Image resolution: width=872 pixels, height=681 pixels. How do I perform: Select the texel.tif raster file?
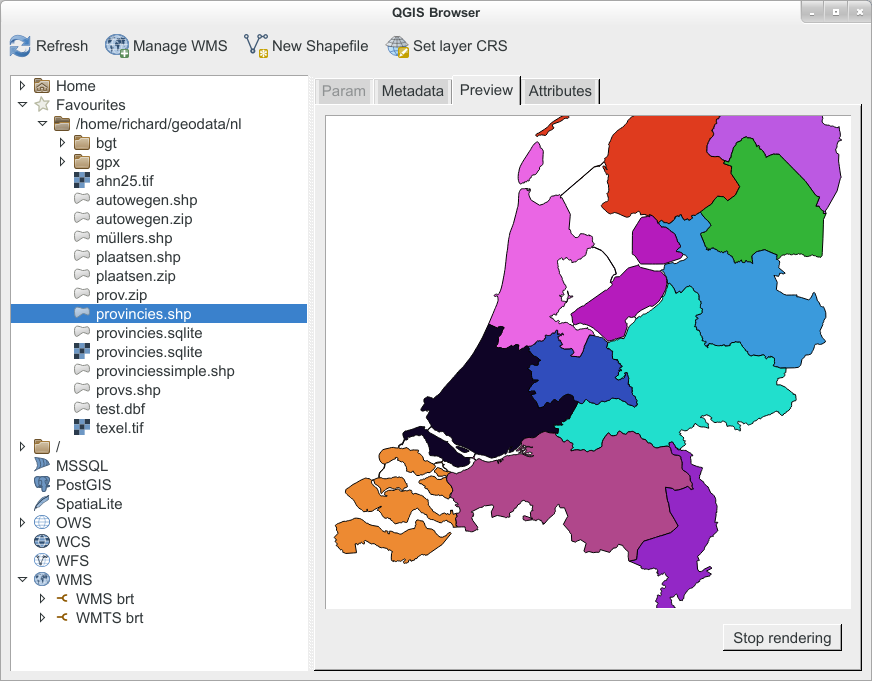coord(120,428)
